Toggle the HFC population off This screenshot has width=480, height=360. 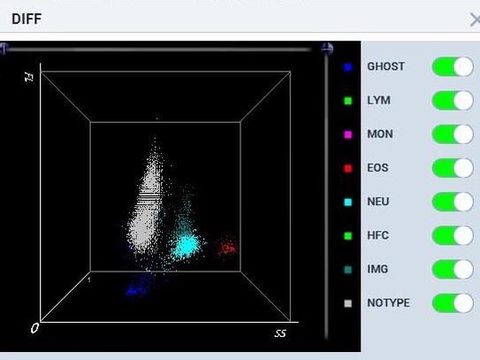(453, 236)
